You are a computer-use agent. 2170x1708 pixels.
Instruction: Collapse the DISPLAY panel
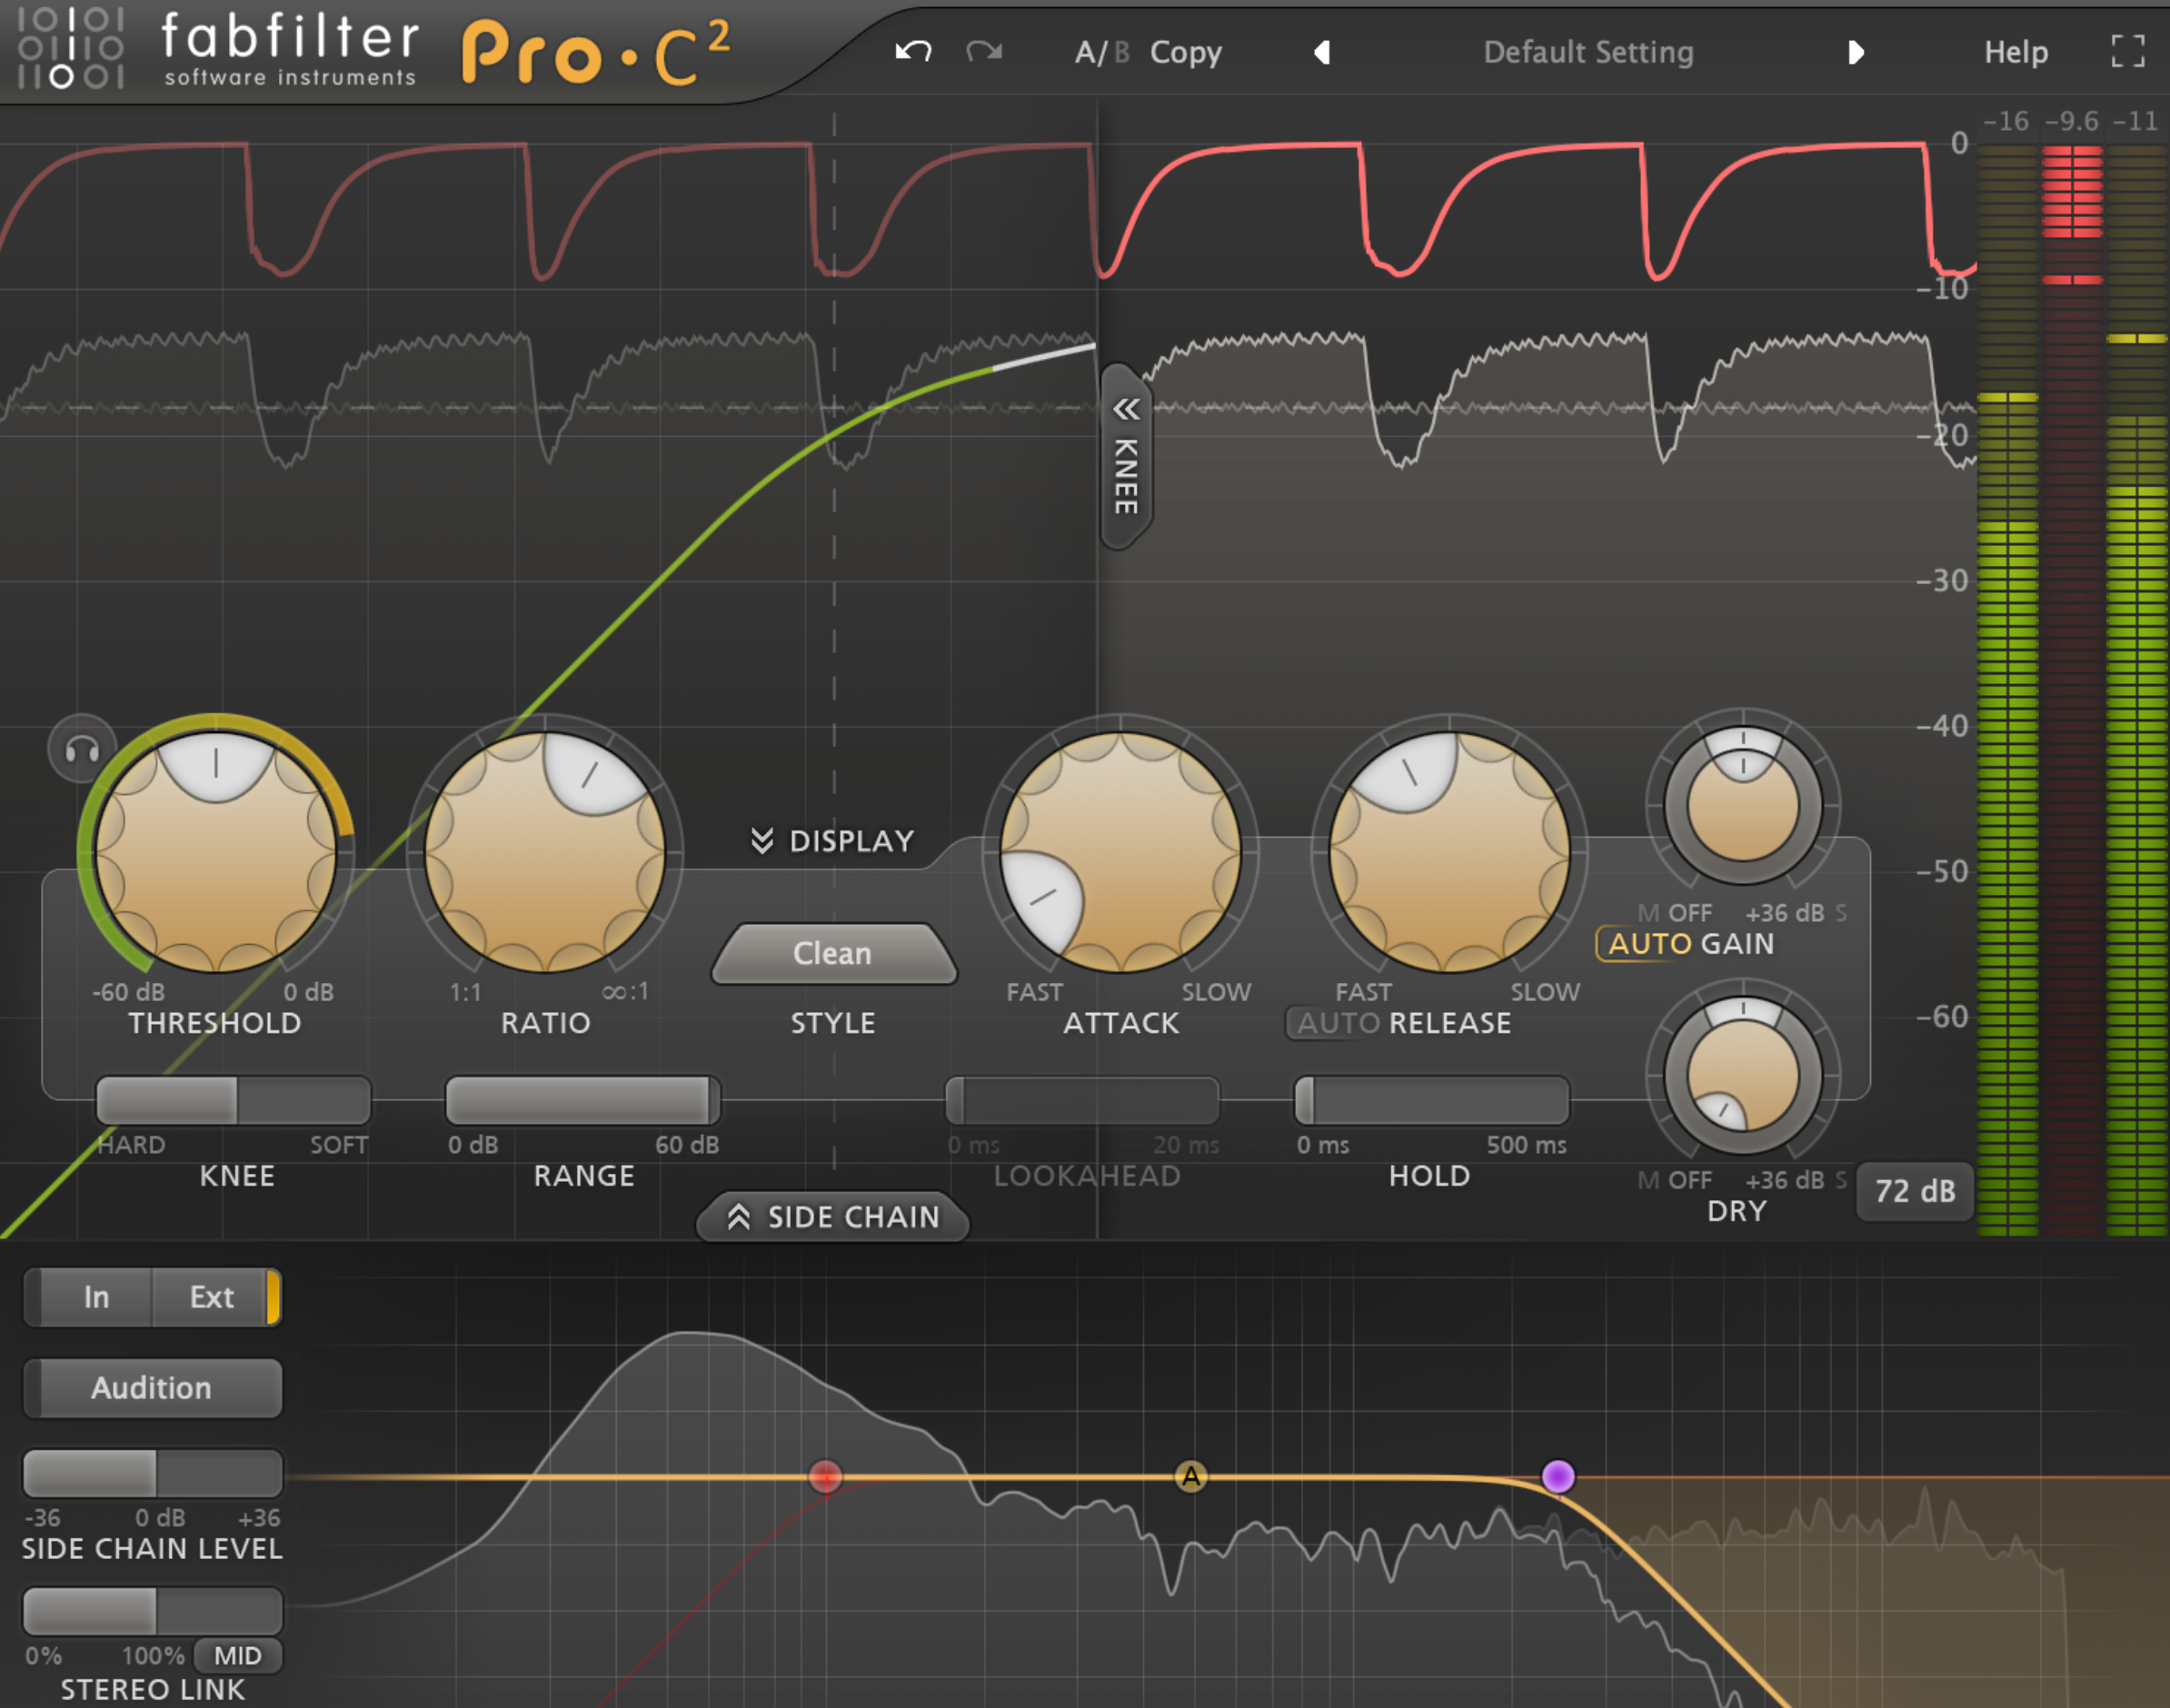tap(833, 841)
